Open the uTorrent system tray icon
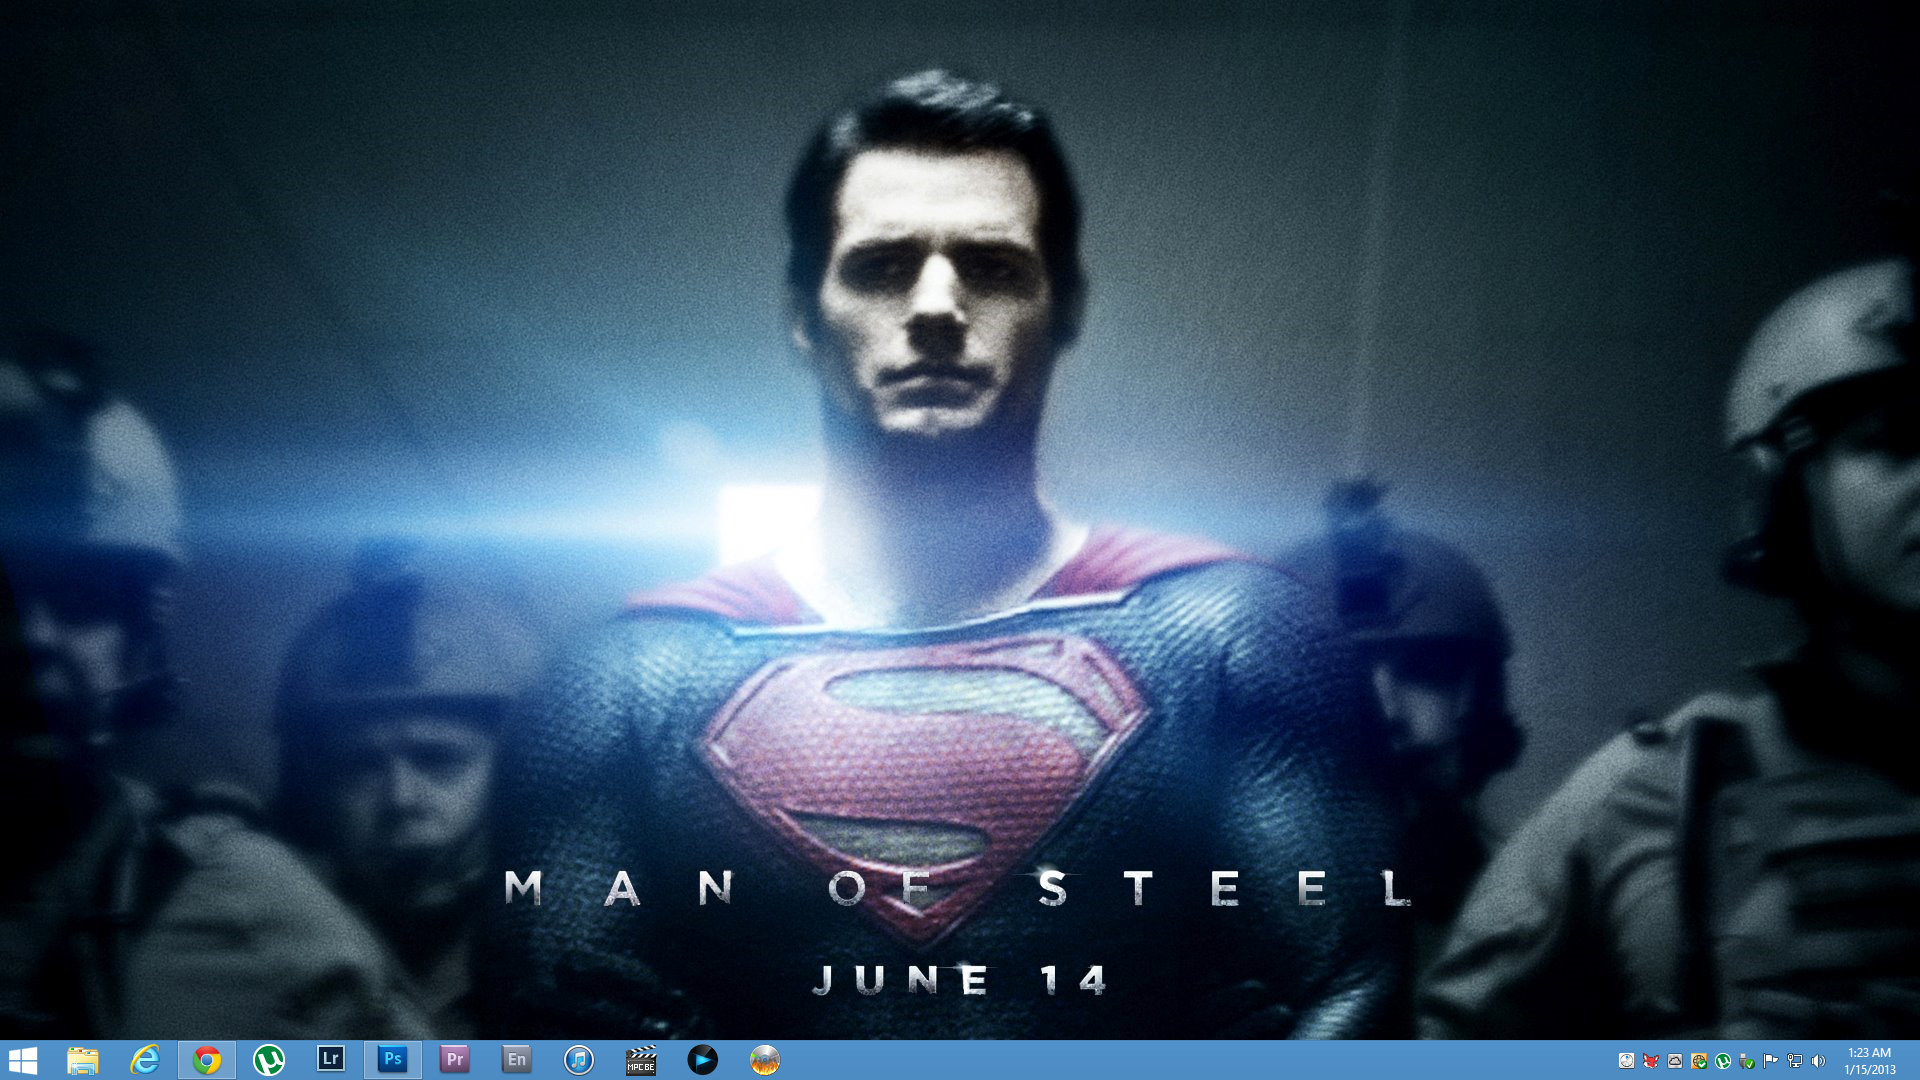The width and height of the screenshot is (1920, 1080). (1723, 1061)
